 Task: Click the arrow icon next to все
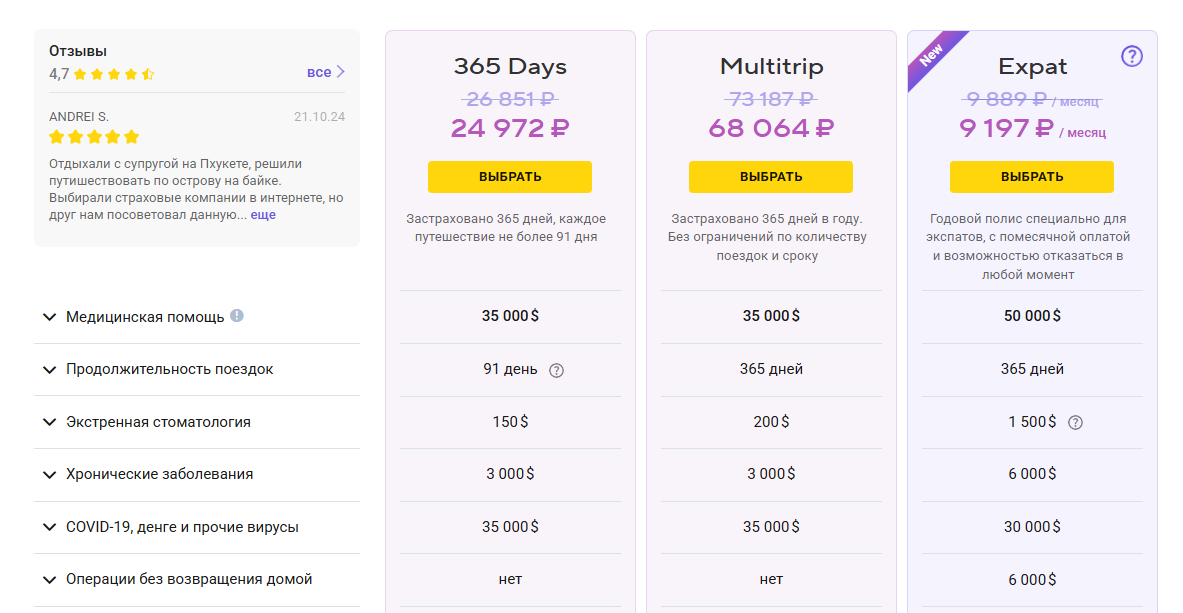[341, 72]
